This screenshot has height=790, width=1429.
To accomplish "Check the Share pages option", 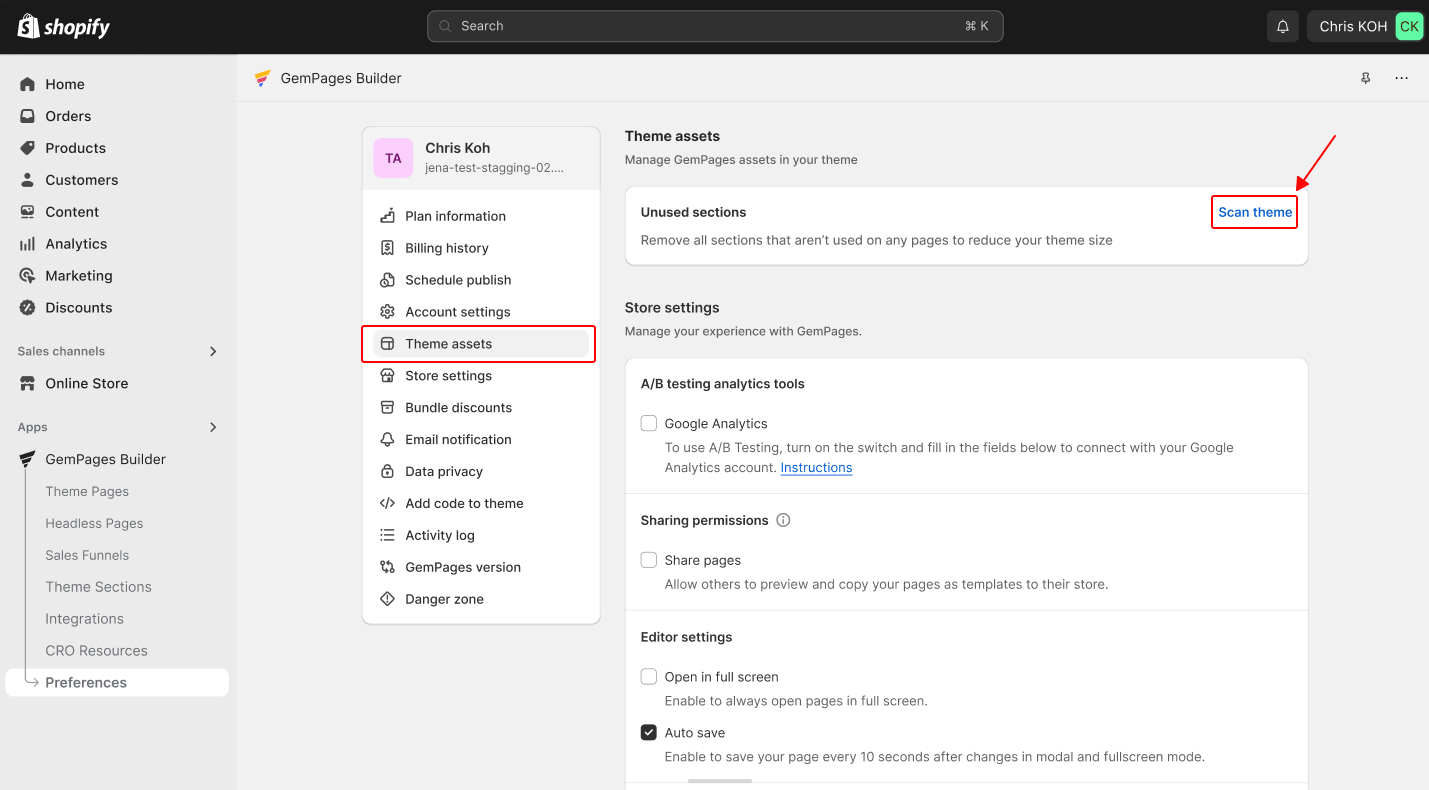I will click(x=649, y=560).
